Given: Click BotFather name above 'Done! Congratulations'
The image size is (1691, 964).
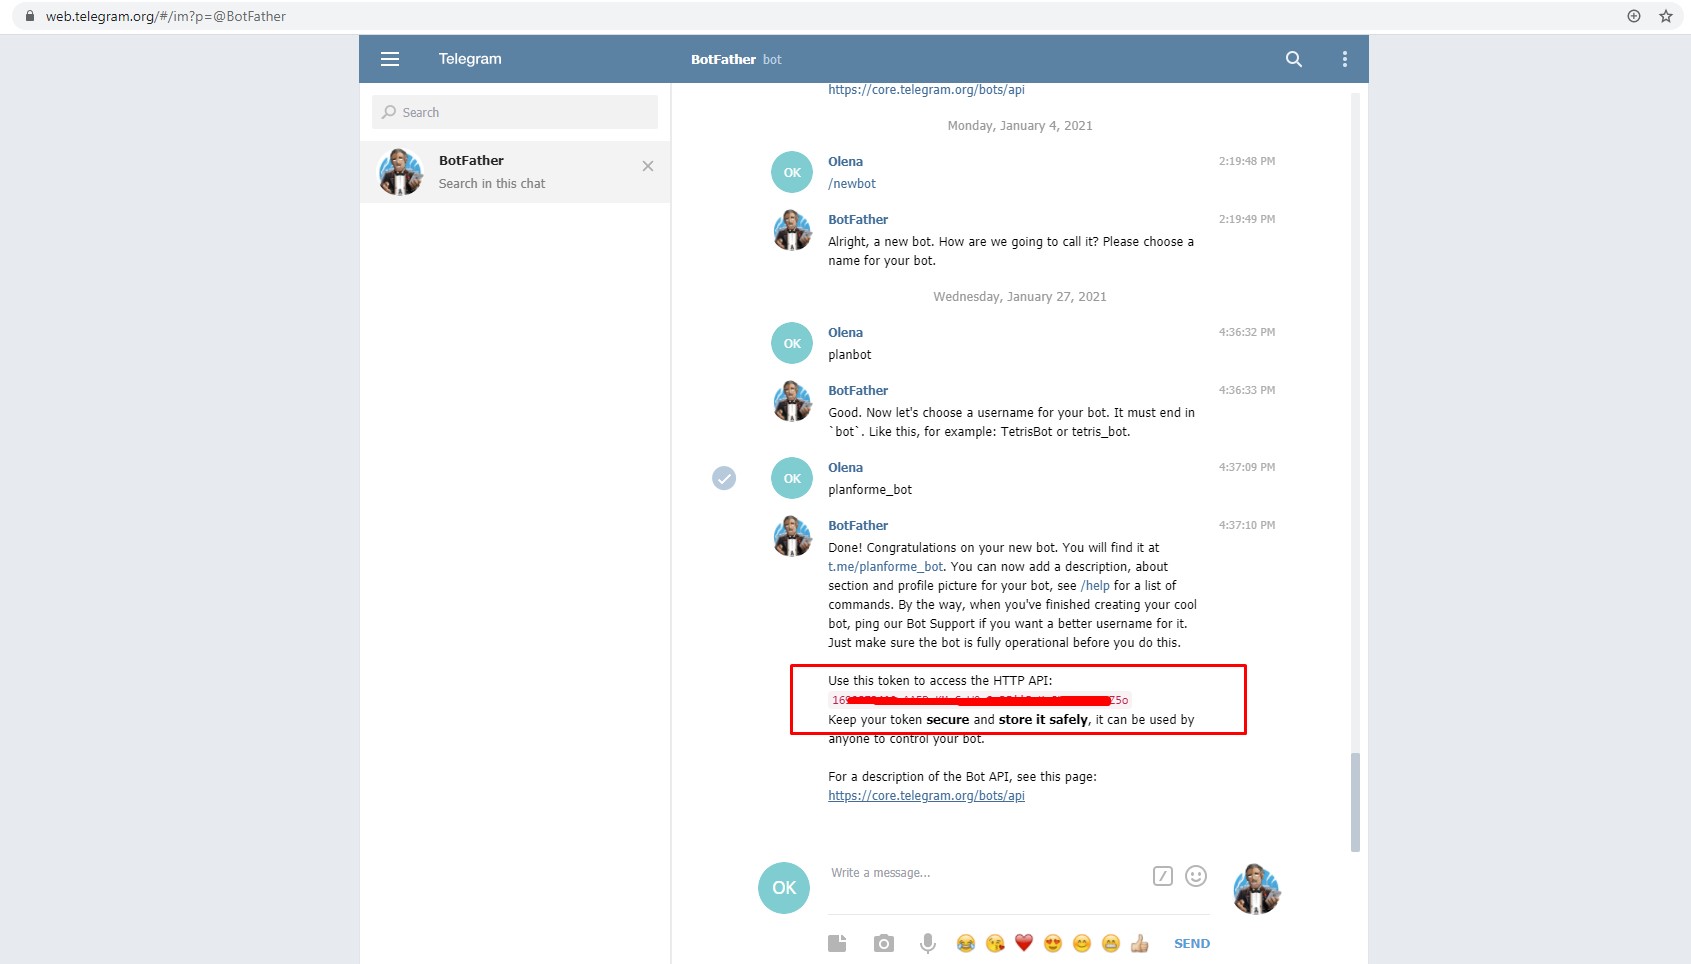Looking at the screenshot, I should 858,526.
